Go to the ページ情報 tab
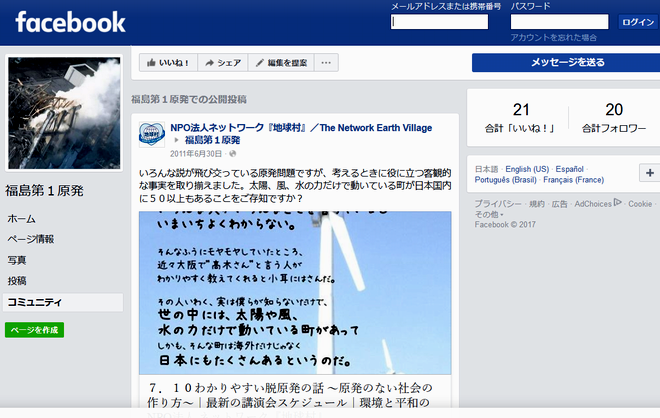Image resolution: width=660 pixels, height=418 pixels. coord(31,239)
